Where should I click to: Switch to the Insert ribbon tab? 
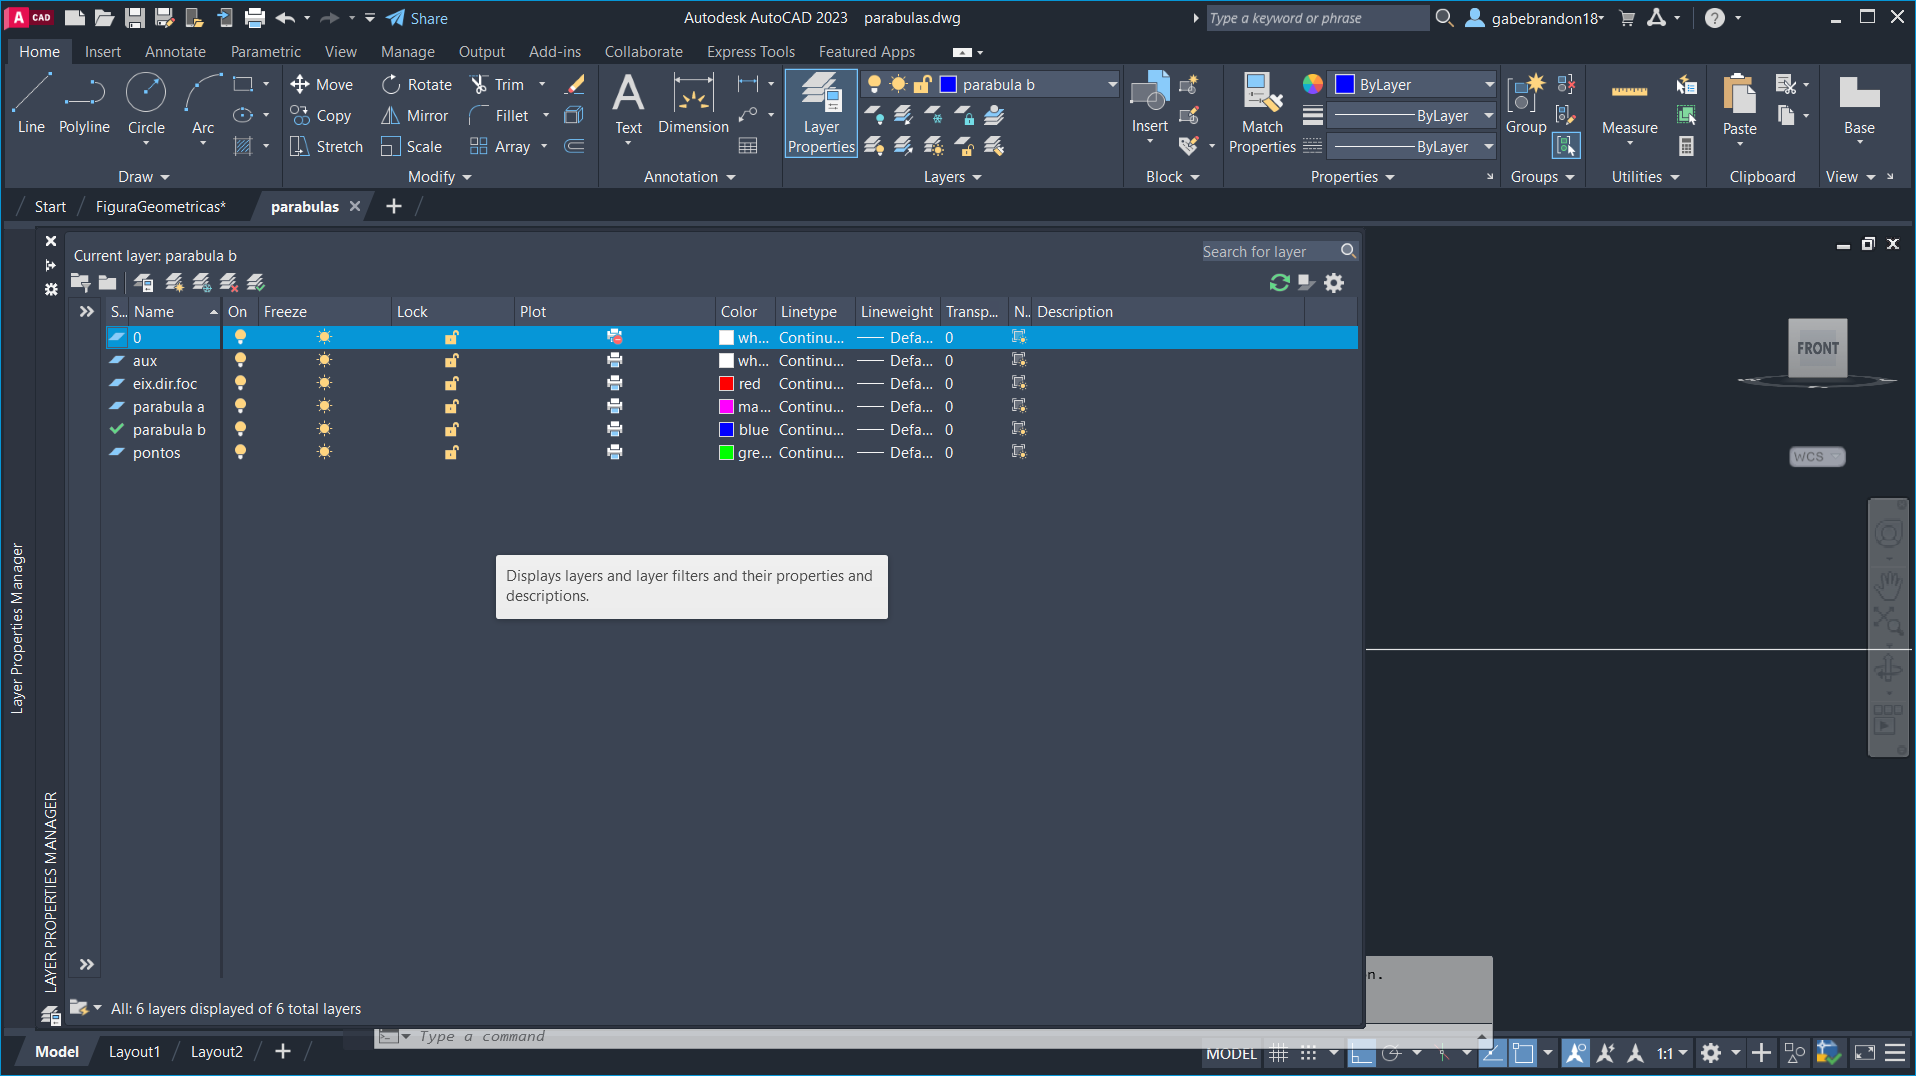click(103, 52)
